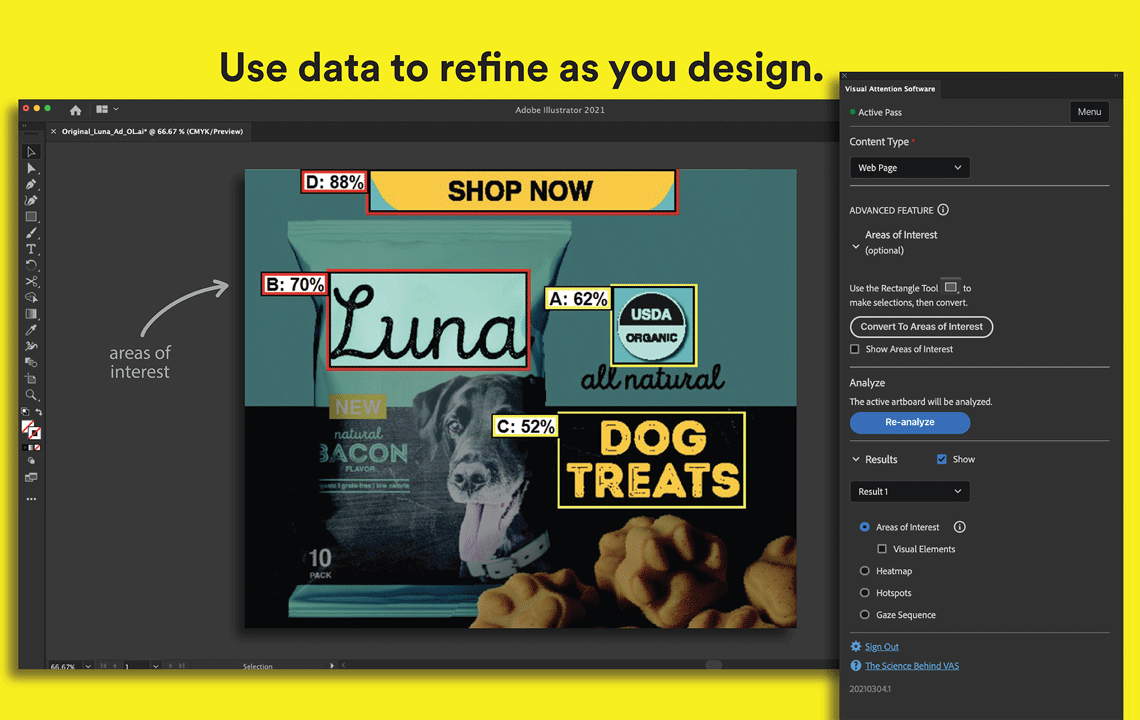The height and width of the screenshot is (720, 1140).
Task: Open the Result 1 dropdown
Action: (909, 491)
